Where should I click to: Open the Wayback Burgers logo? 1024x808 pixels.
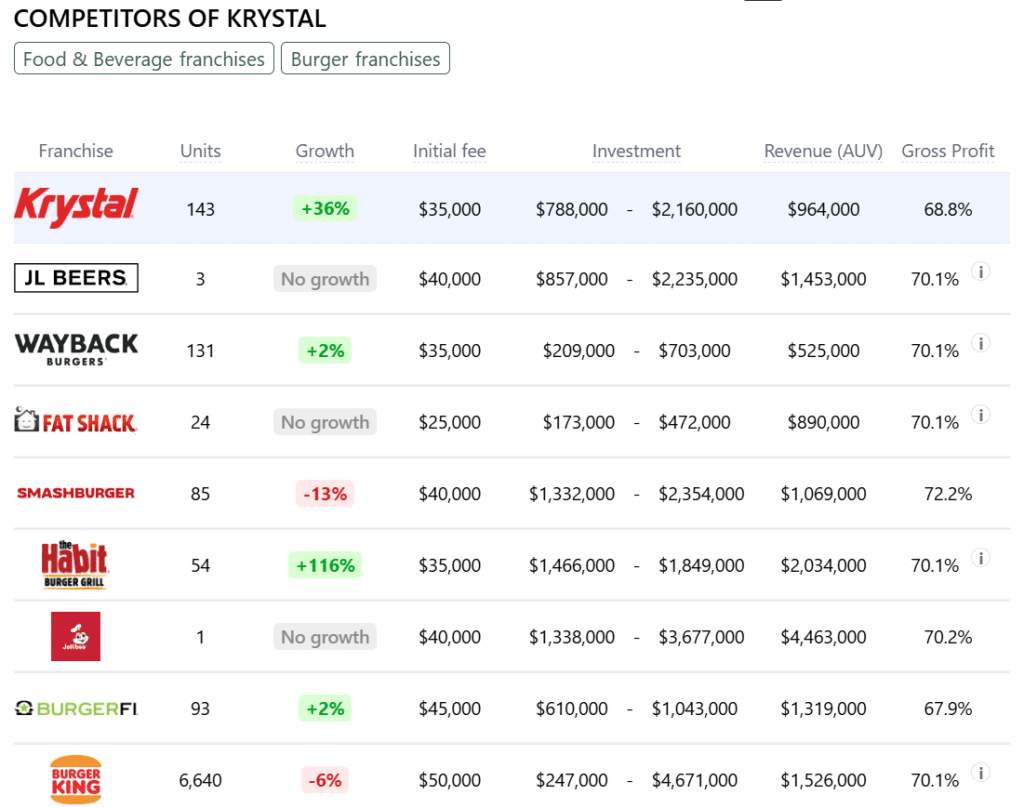76,349
